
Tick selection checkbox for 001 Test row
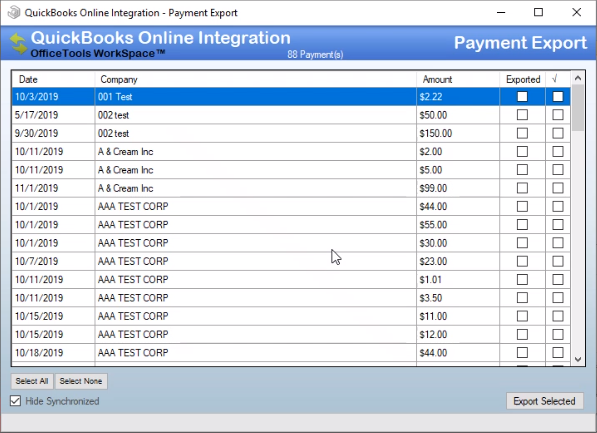(557, 96)
